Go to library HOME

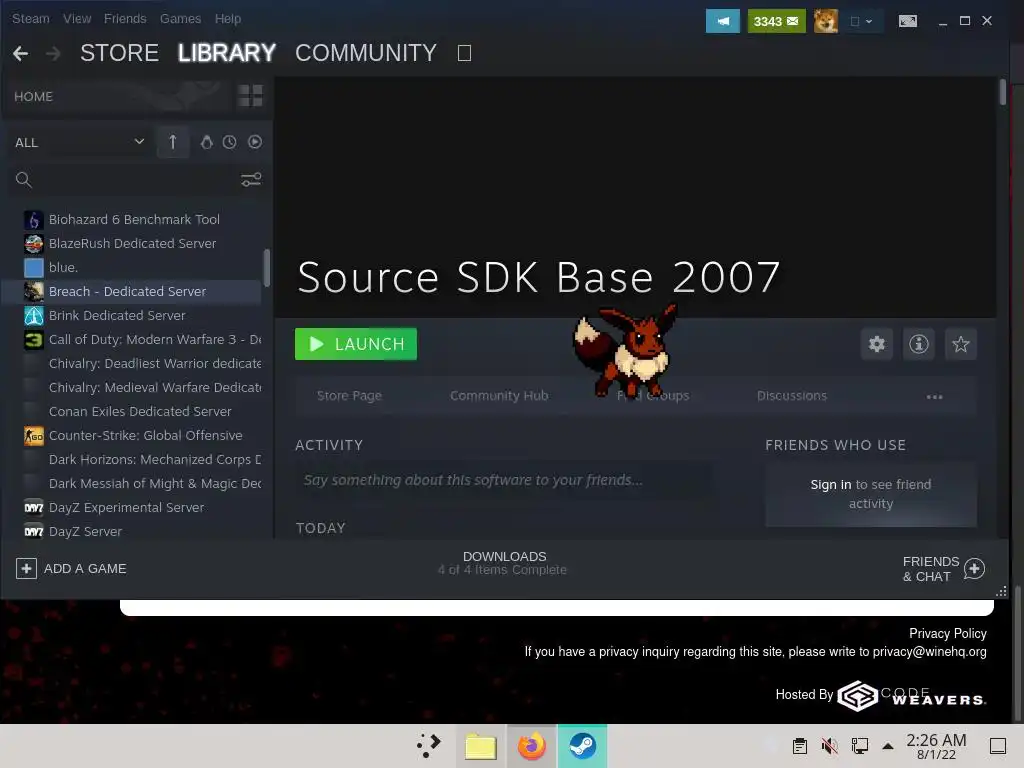pos(33,96)
